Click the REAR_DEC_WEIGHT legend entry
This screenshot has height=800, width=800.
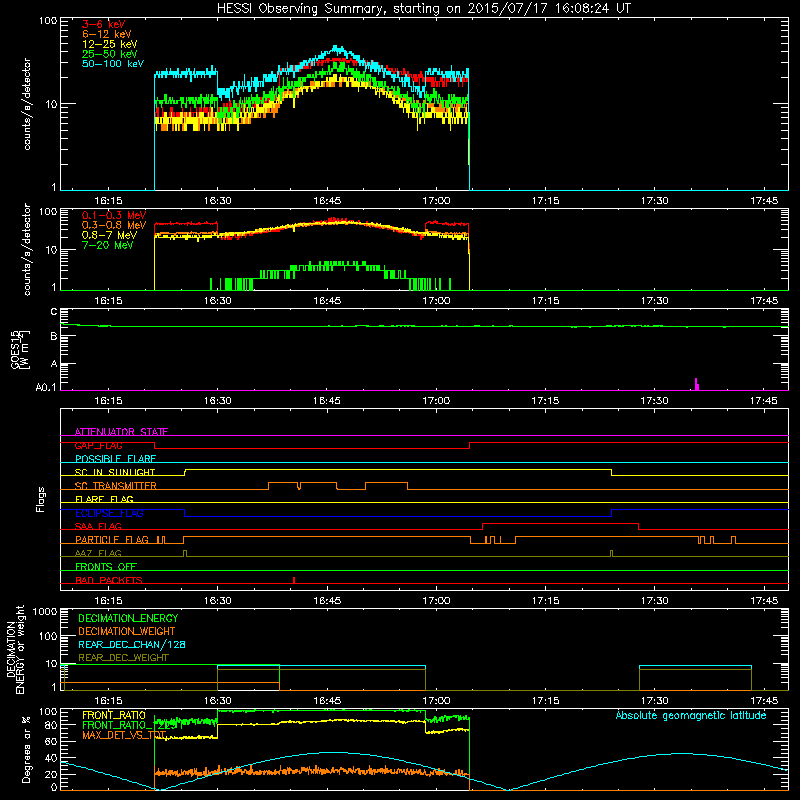tap(123, 658)
